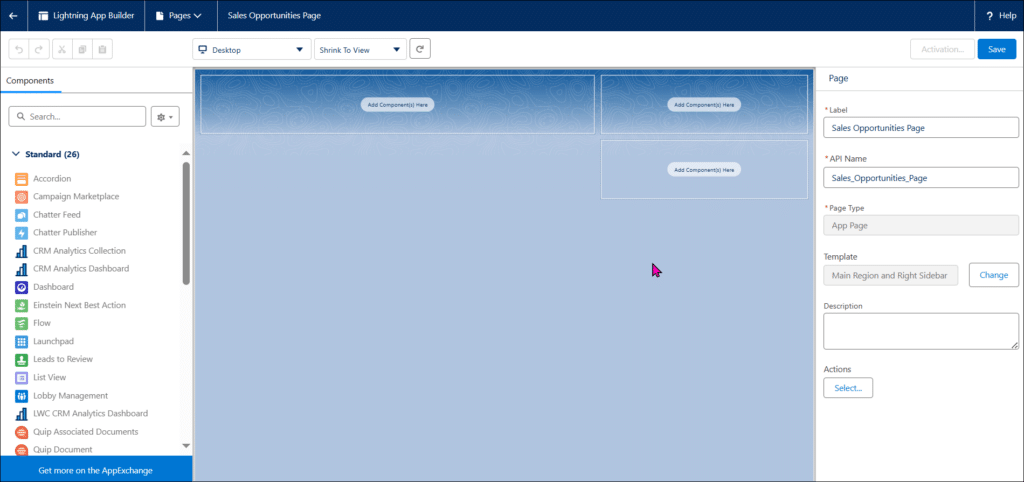Click the Refresh canvas icon
The height and width of the screenshot is (482, 1024).
[420, 49]
